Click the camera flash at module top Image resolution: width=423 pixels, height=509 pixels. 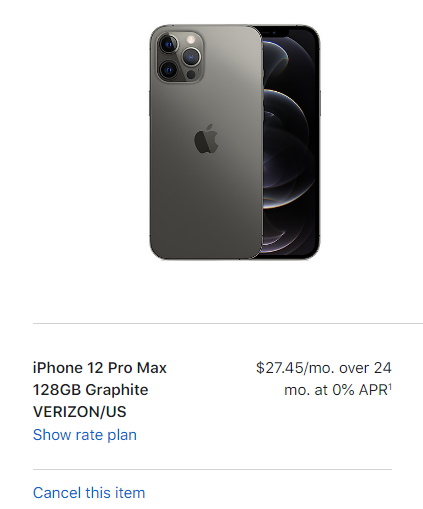pos(191,40)
